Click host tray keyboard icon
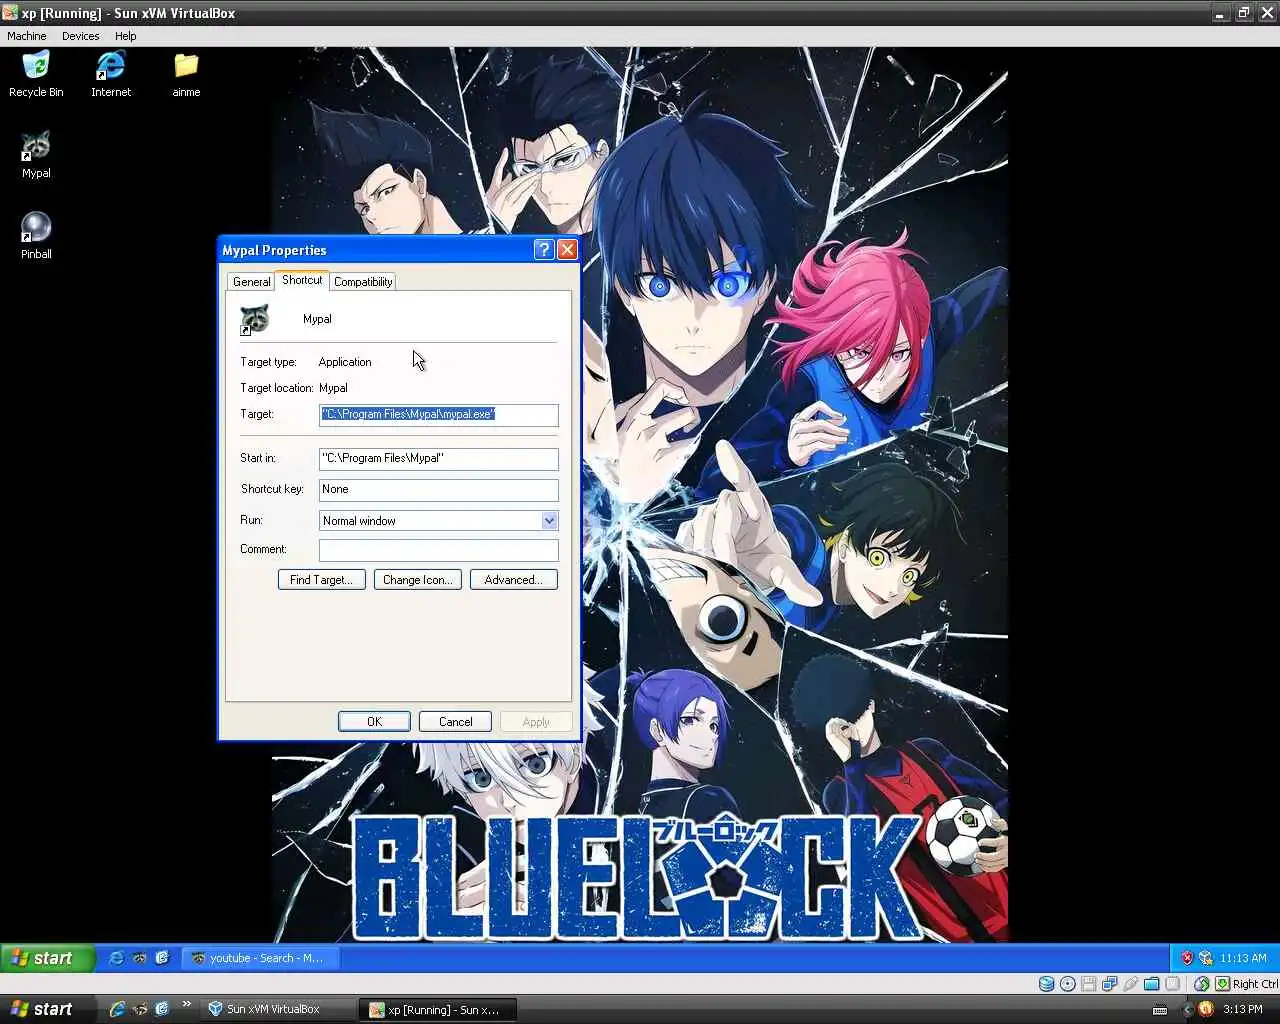The width and height of the screenshot is (1280, 1024). pyautogui.click(x=1160, y=1010)
